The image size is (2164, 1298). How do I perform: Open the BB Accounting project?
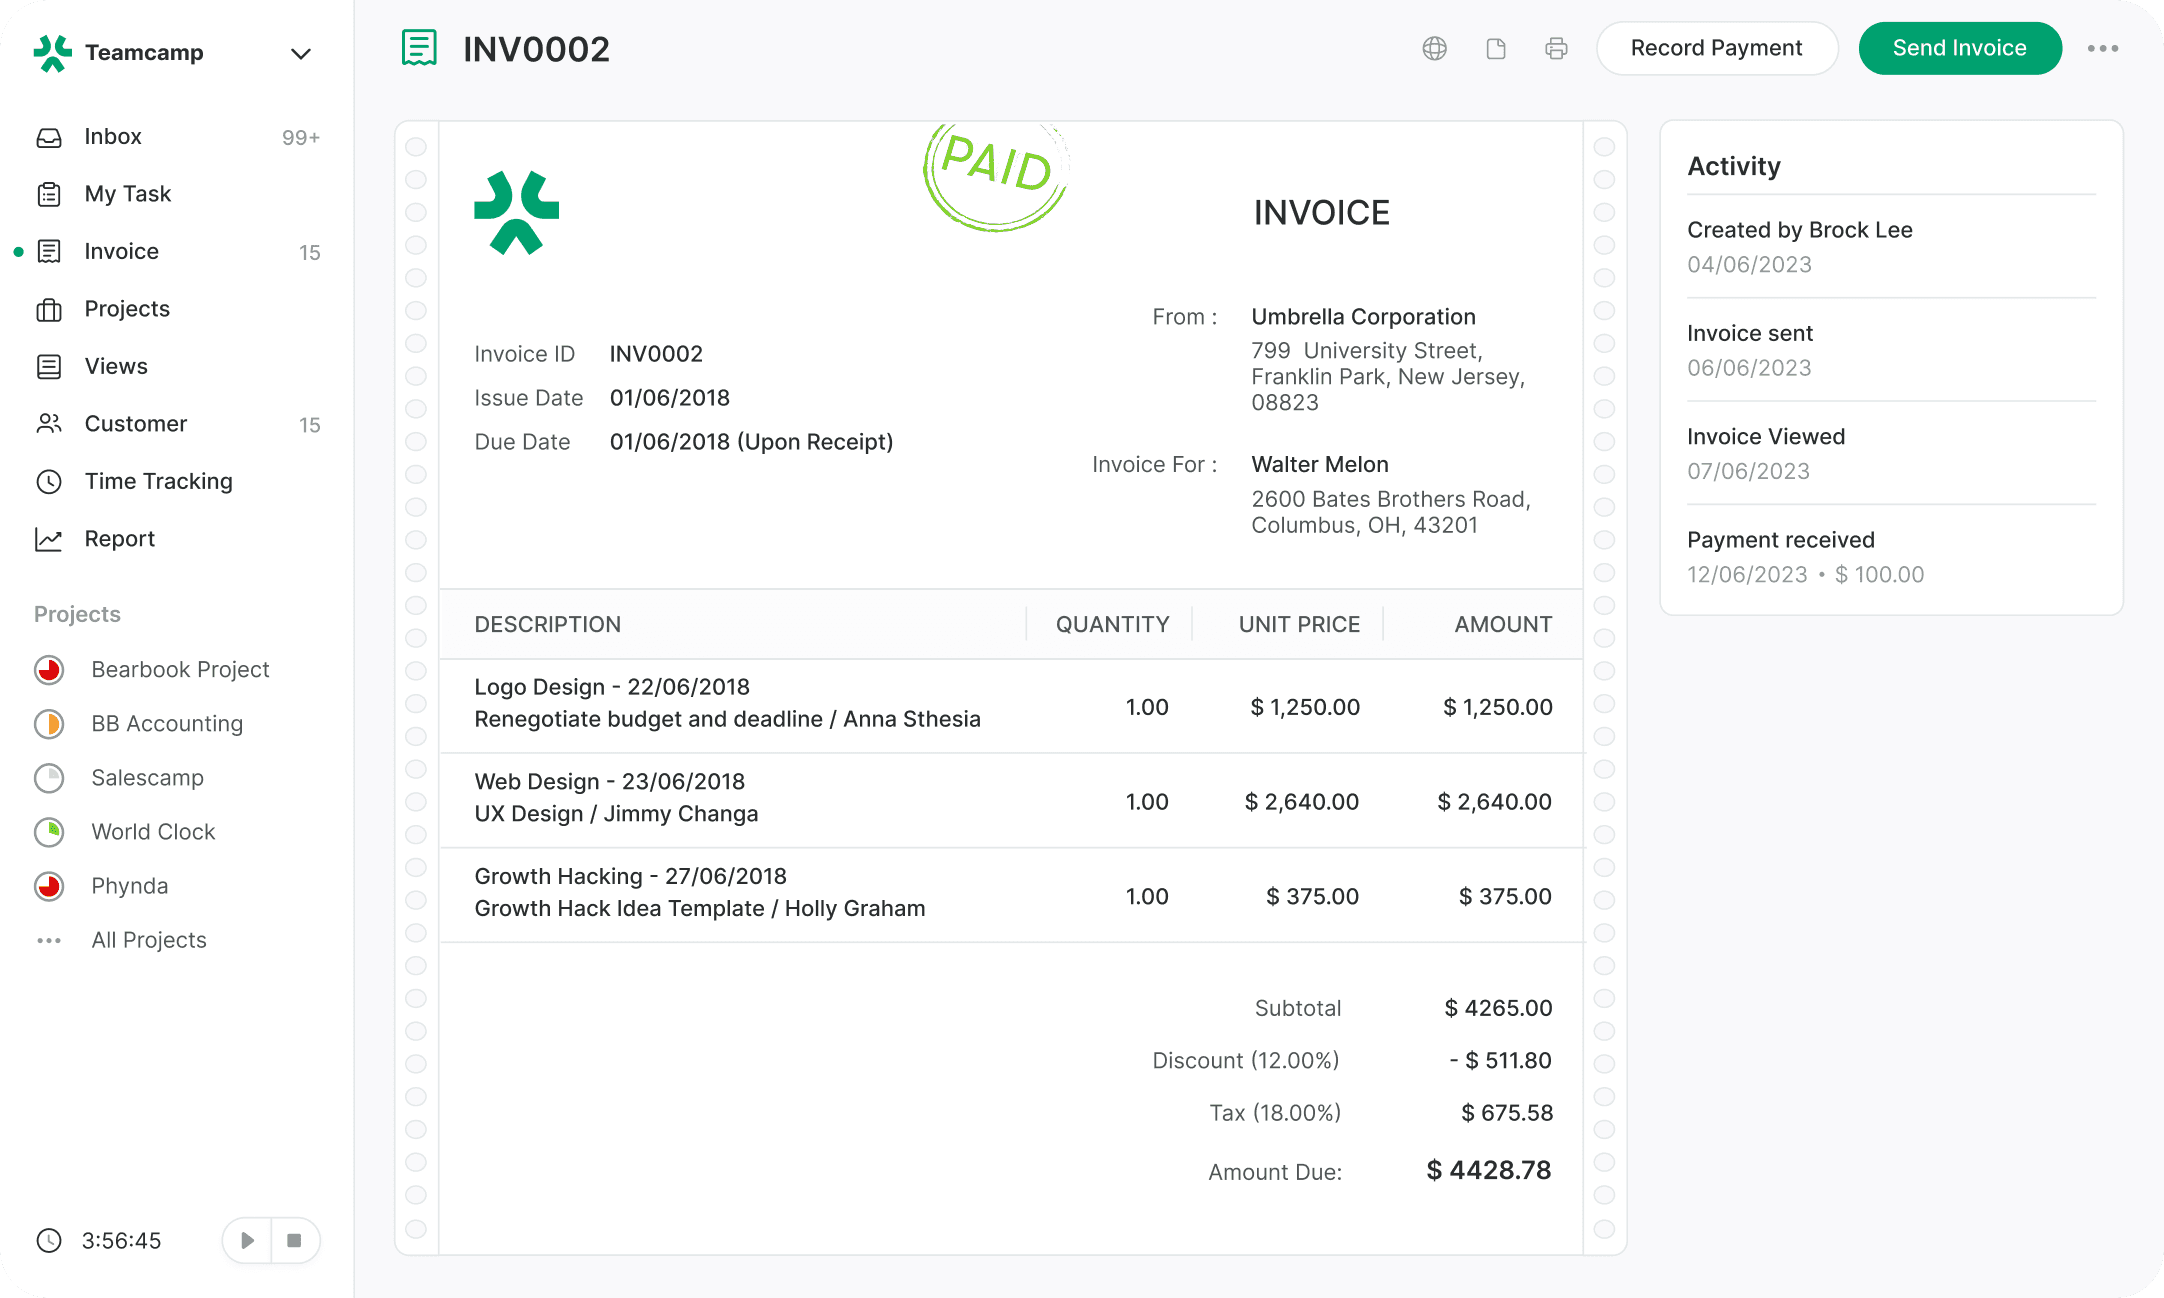[166, 724]
